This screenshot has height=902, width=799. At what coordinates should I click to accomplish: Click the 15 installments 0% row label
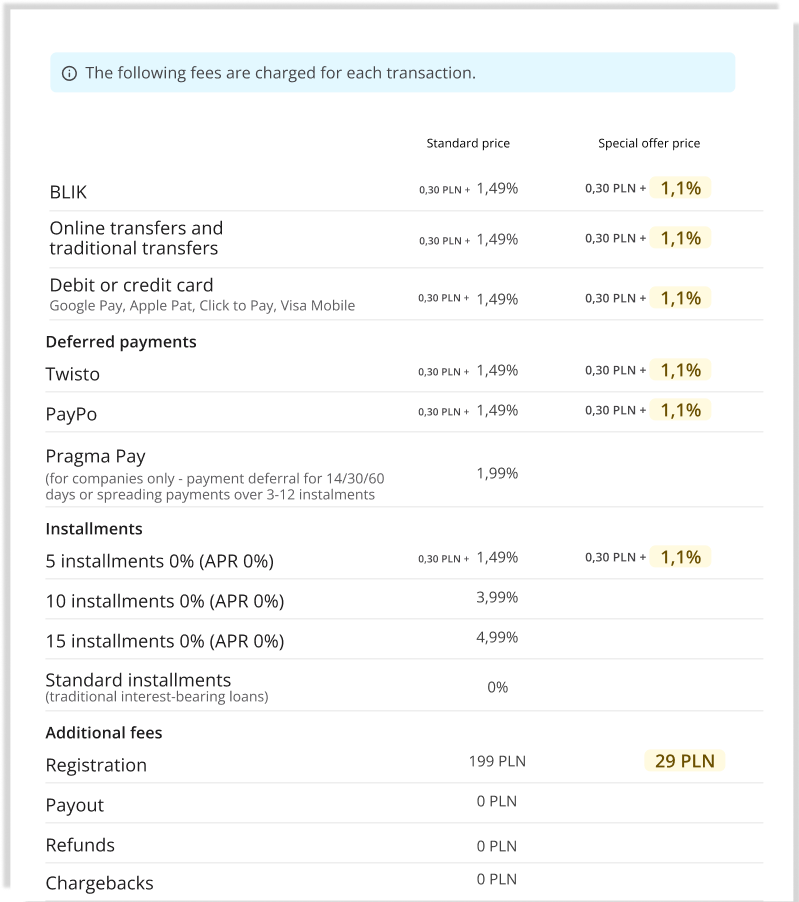165,641
